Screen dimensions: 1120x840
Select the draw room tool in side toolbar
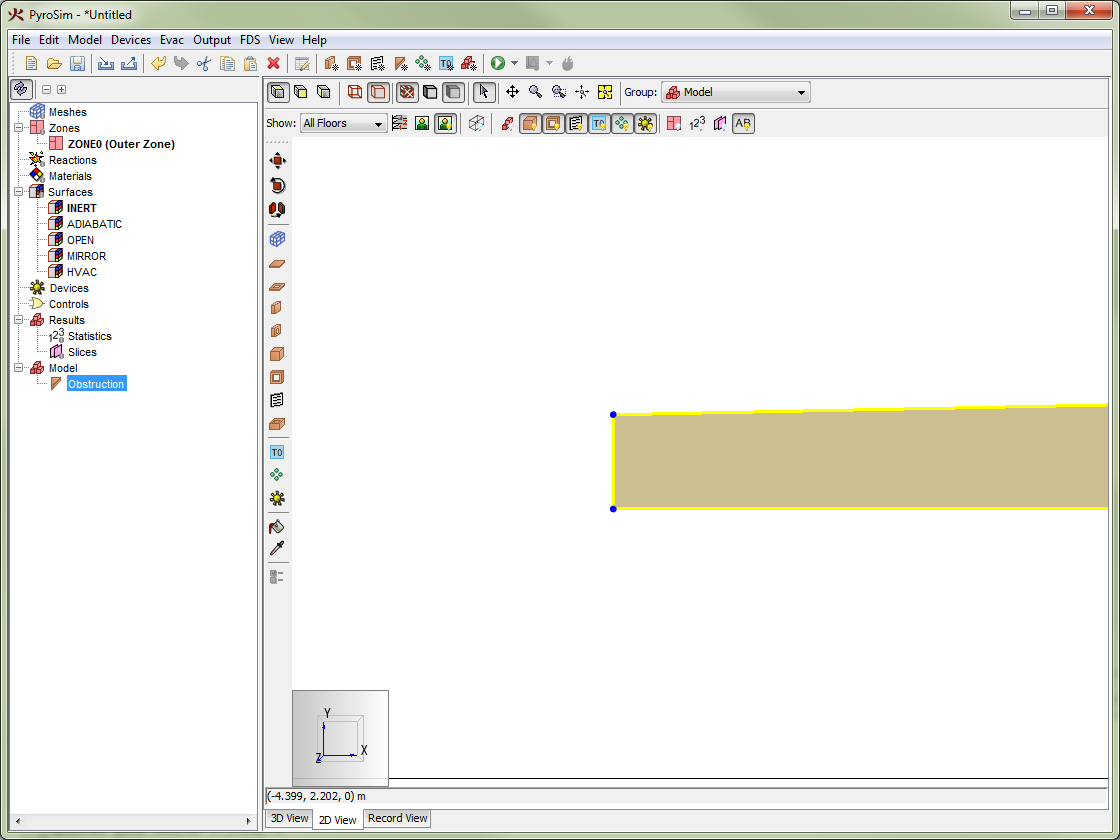[277, 424]
